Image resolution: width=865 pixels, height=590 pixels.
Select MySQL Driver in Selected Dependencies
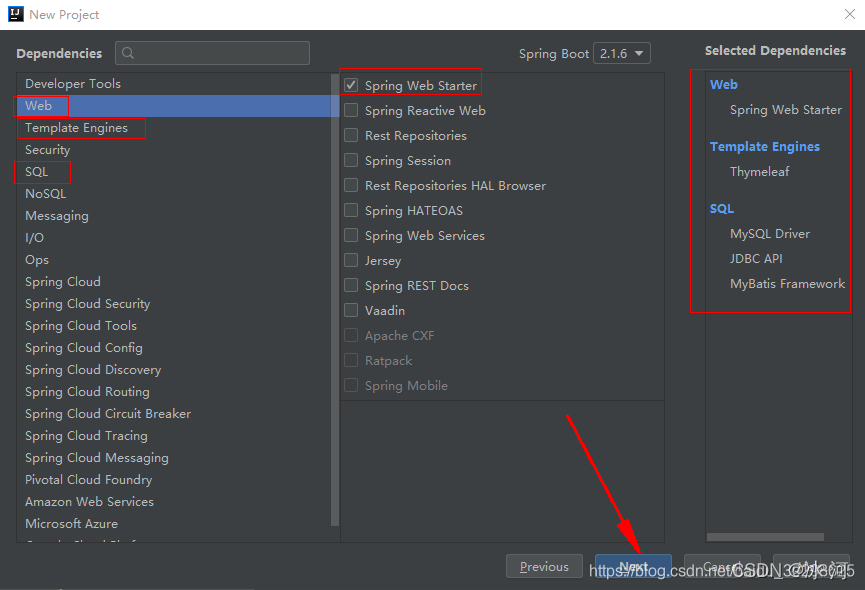click(770, 234)
